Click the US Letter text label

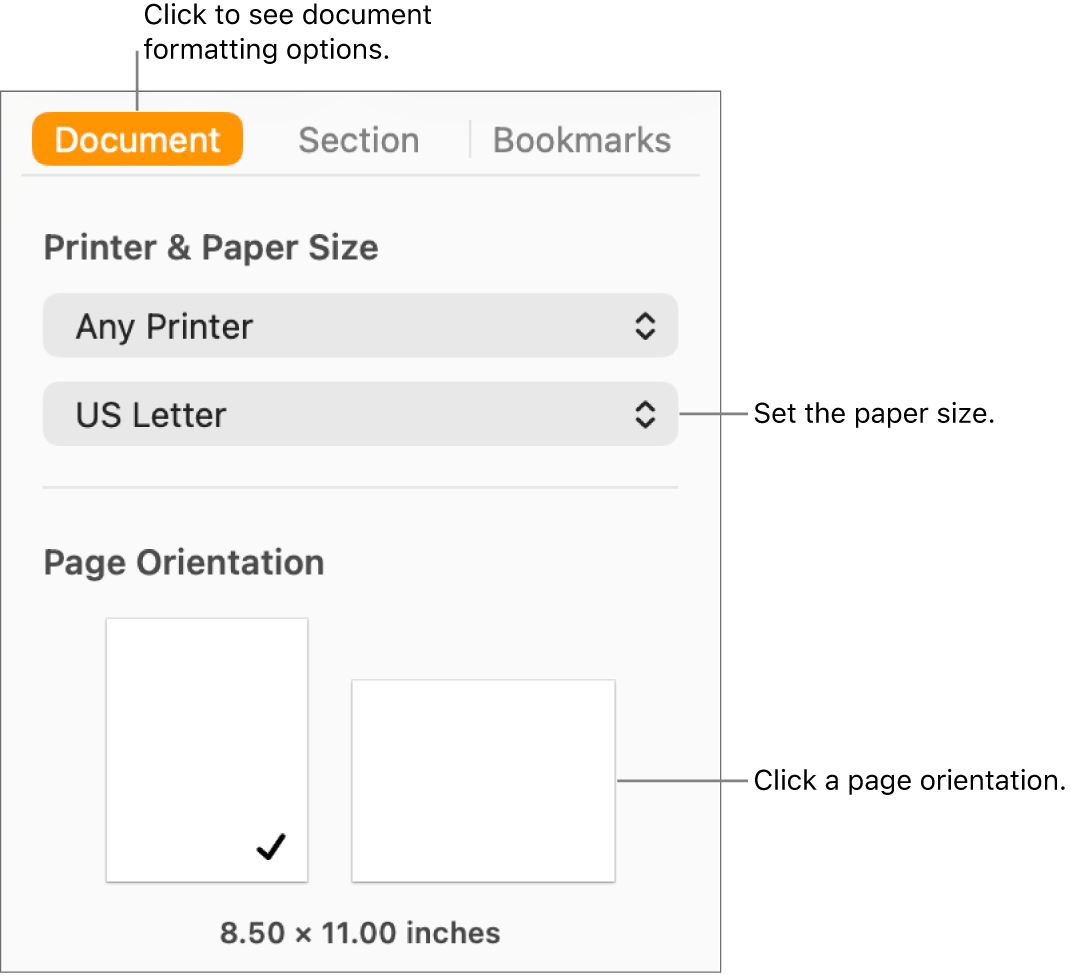(x=151, y=413)
